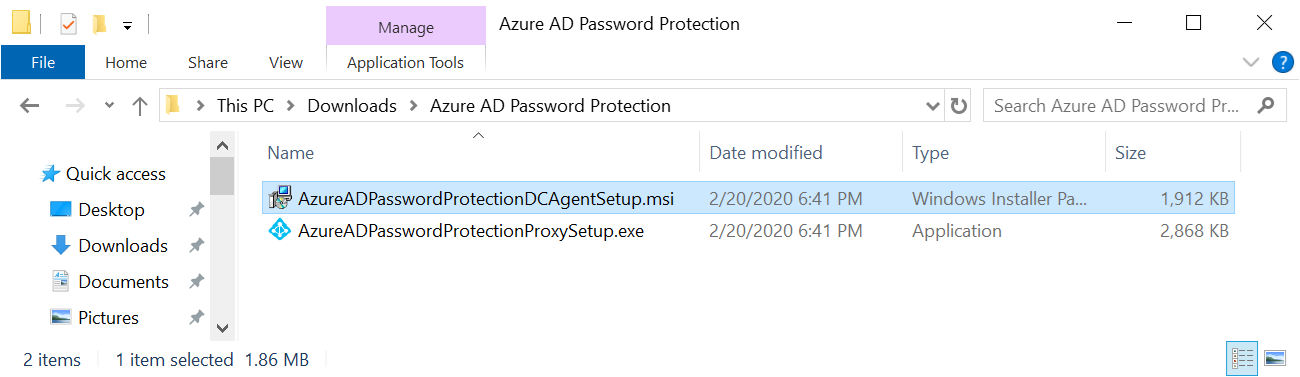The height and width of the screenshot is (377, 1300).
Task: Click the Help question mark icon
Action: coord(1283,62)
